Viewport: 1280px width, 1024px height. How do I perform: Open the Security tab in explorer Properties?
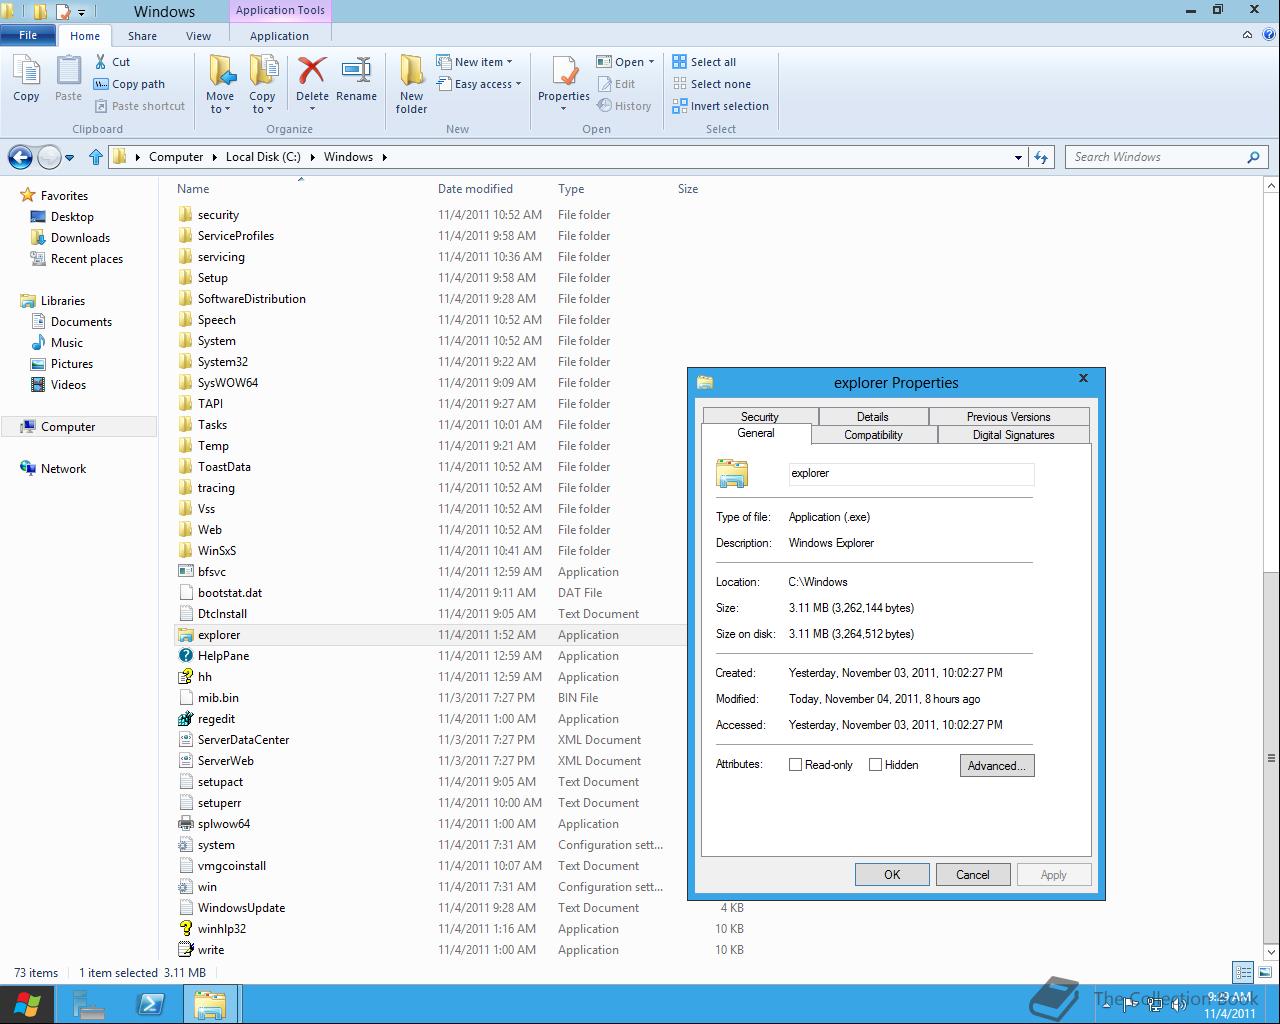(760, 416)
